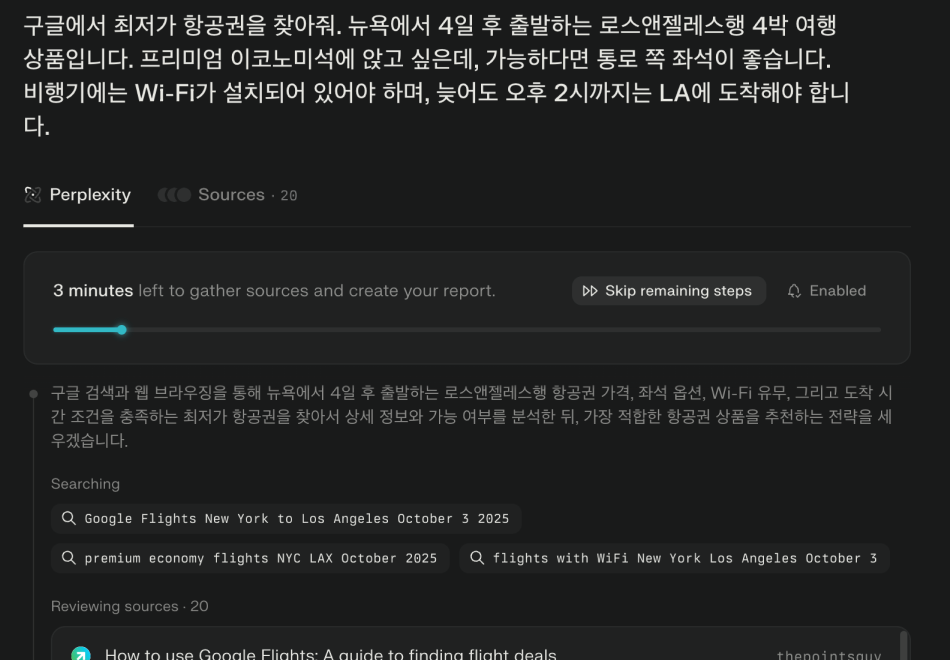This screenshot has height=660, width=950.
Task: Click the progress bar cyan handle
Action: pyautogui.click(x=122, y=330)
